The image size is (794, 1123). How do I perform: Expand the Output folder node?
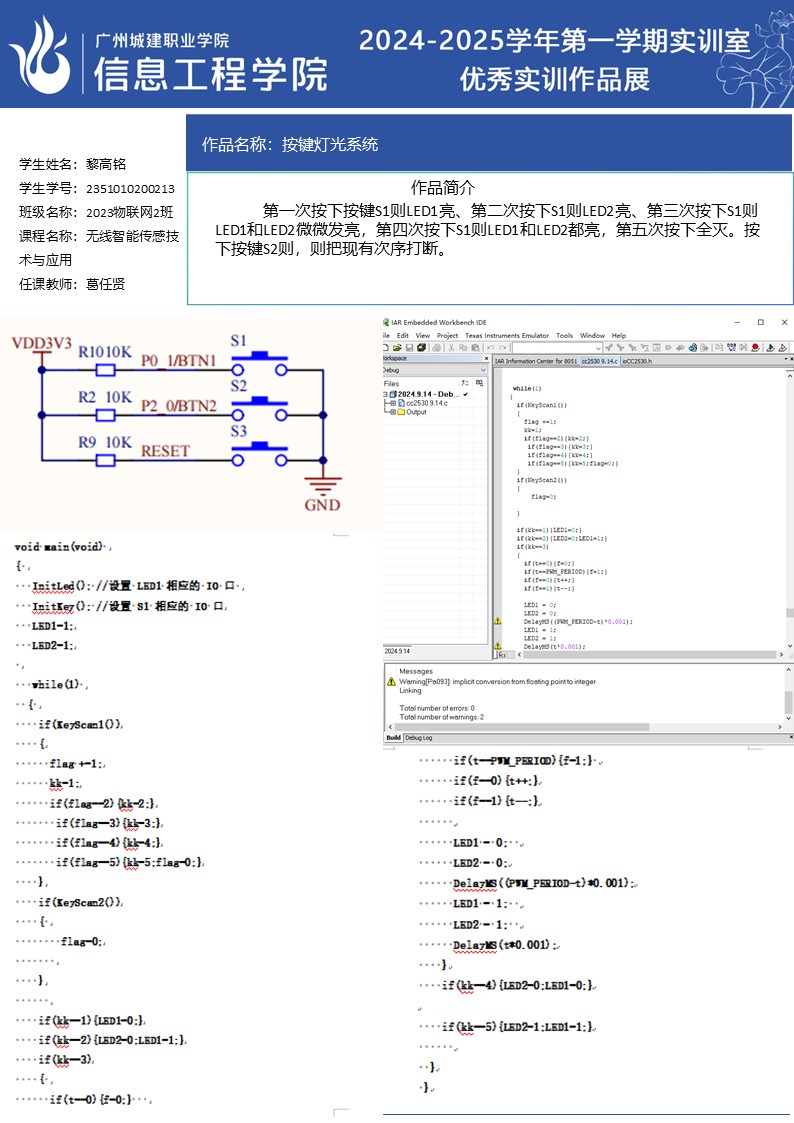(391, 412)
